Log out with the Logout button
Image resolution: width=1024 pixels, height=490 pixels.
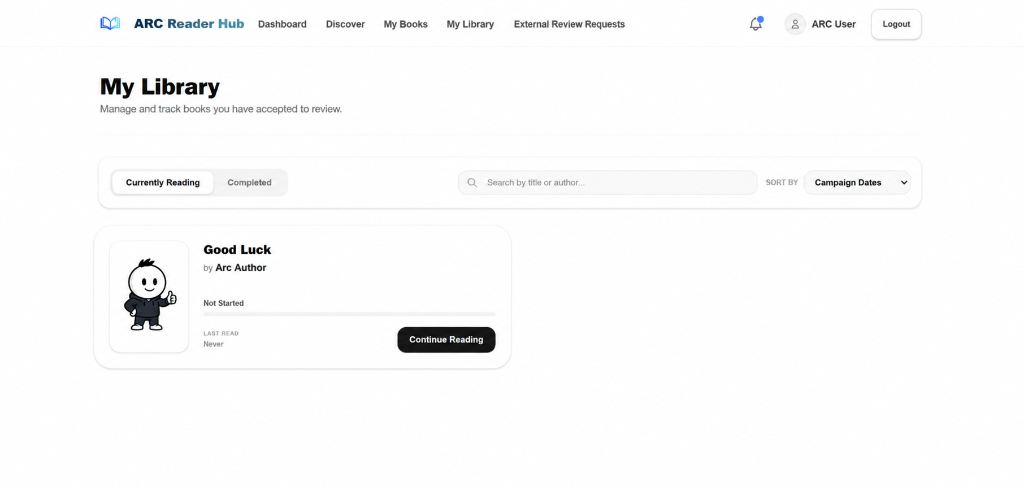point(896,24)
